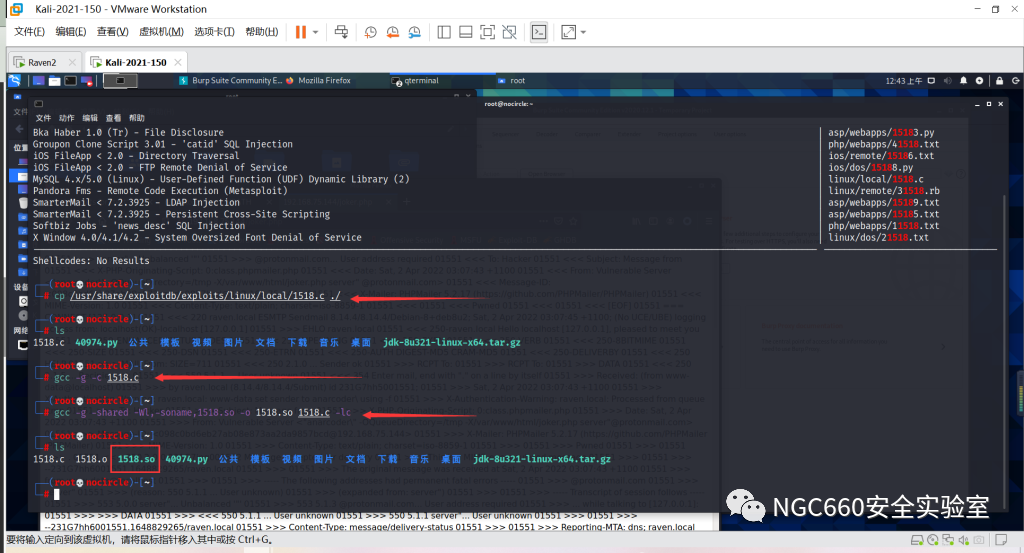Toggle the thumbnail bar icon

[466, 32]
